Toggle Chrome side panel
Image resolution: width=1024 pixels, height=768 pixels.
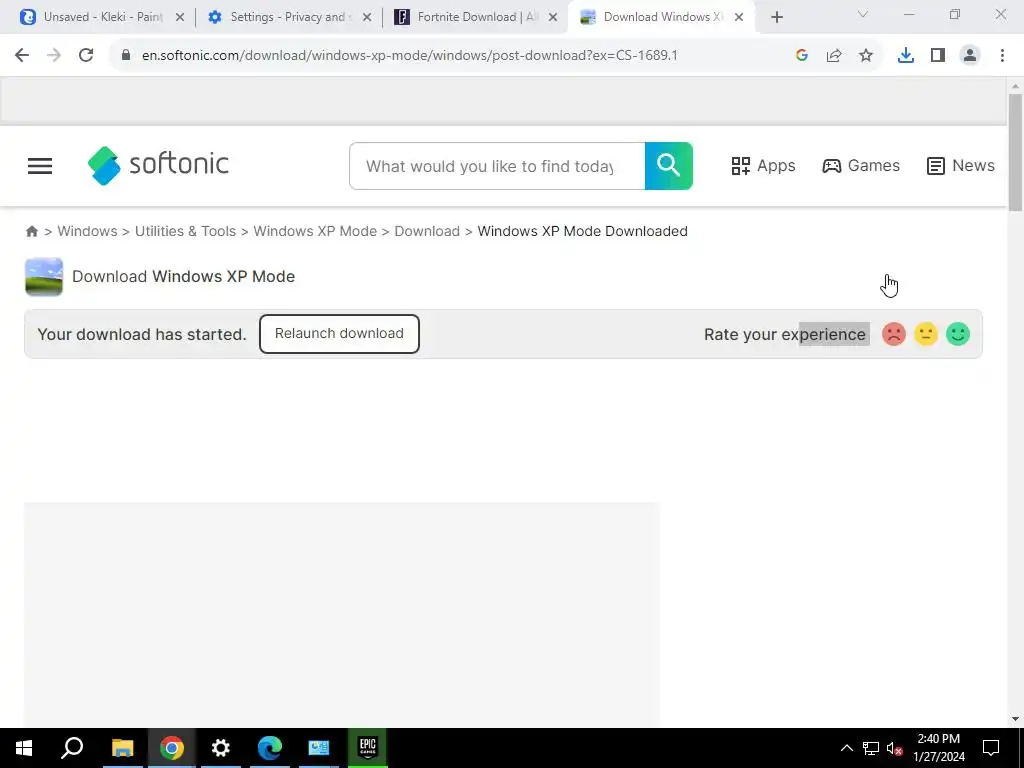pyautogui.click(x=938, y=56)
